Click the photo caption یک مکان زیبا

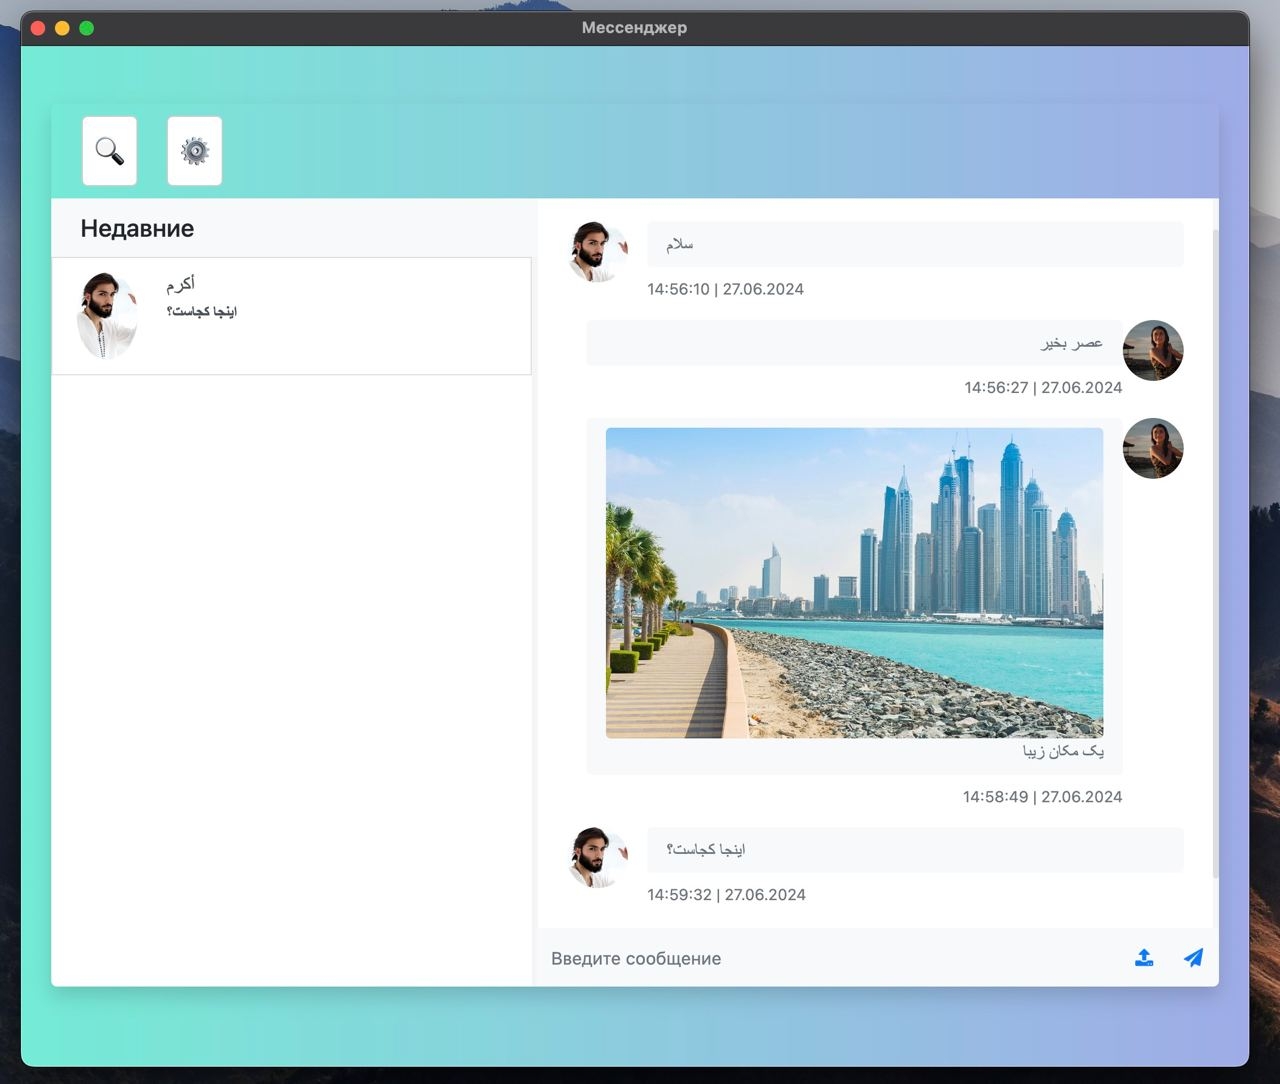1063,751
